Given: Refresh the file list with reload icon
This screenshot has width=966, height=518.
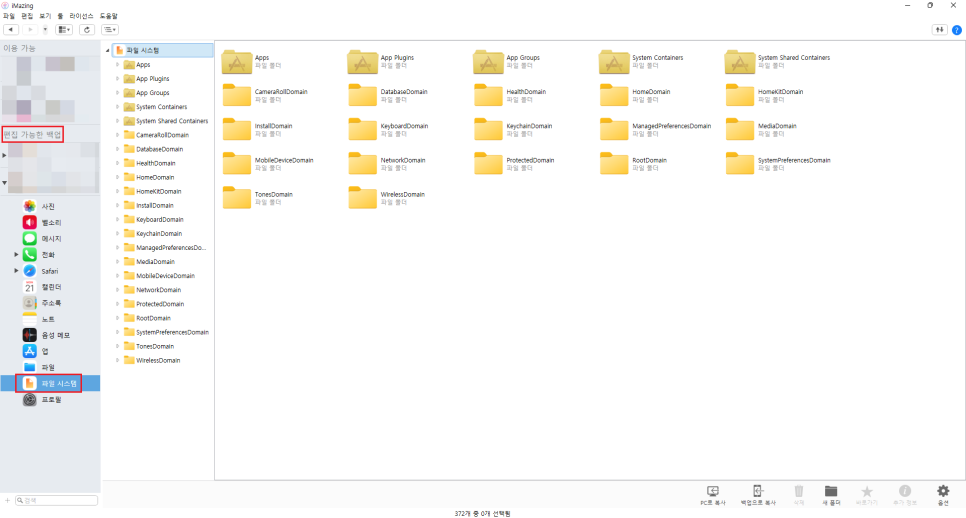Looking at the screenshot, I should 87,30.
